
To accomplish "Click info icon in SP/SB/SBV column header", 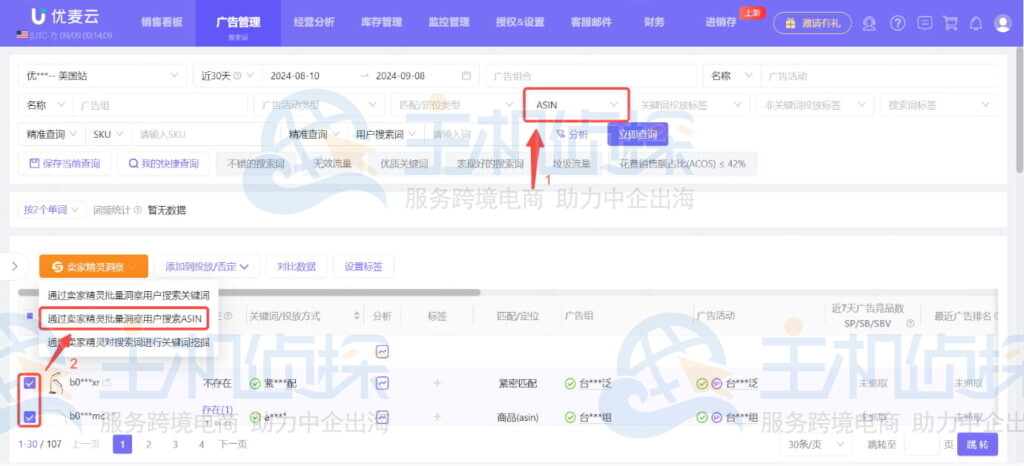I will (x=910, y=324).
